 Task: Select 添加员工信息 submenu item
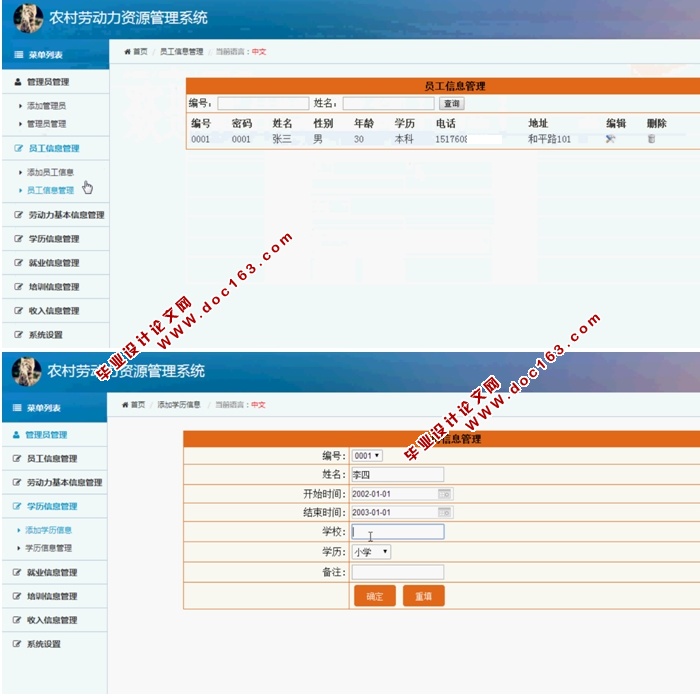50,172
